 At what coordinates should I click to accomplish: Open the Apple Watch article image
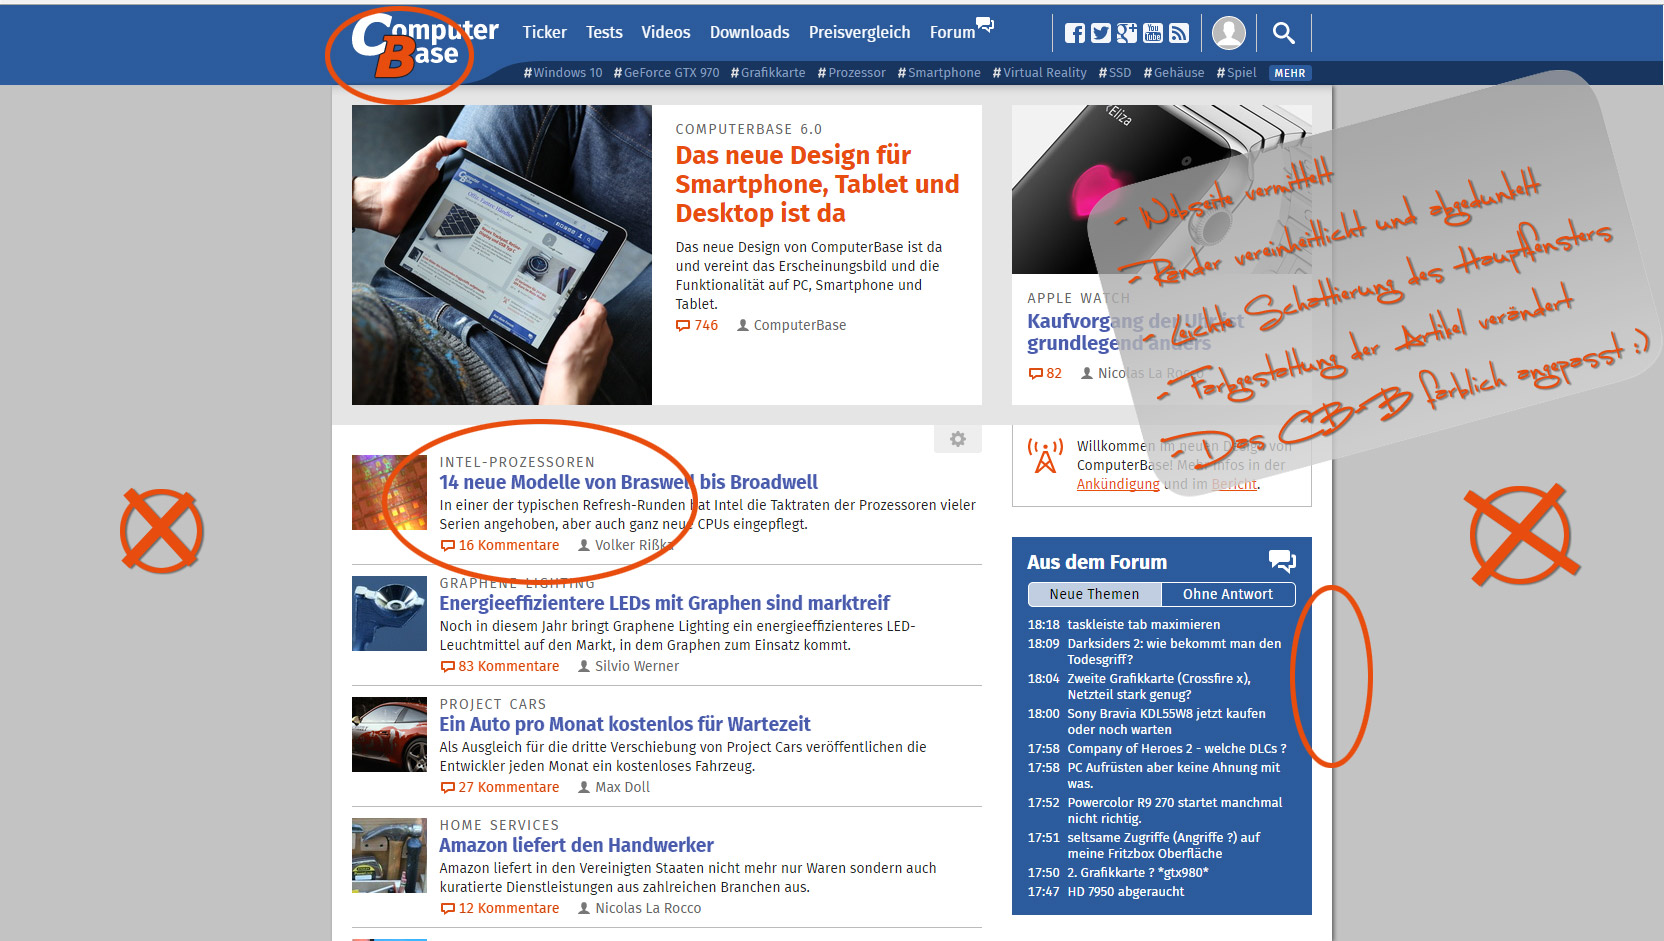pyautogui.click(x=1162, y=189)
